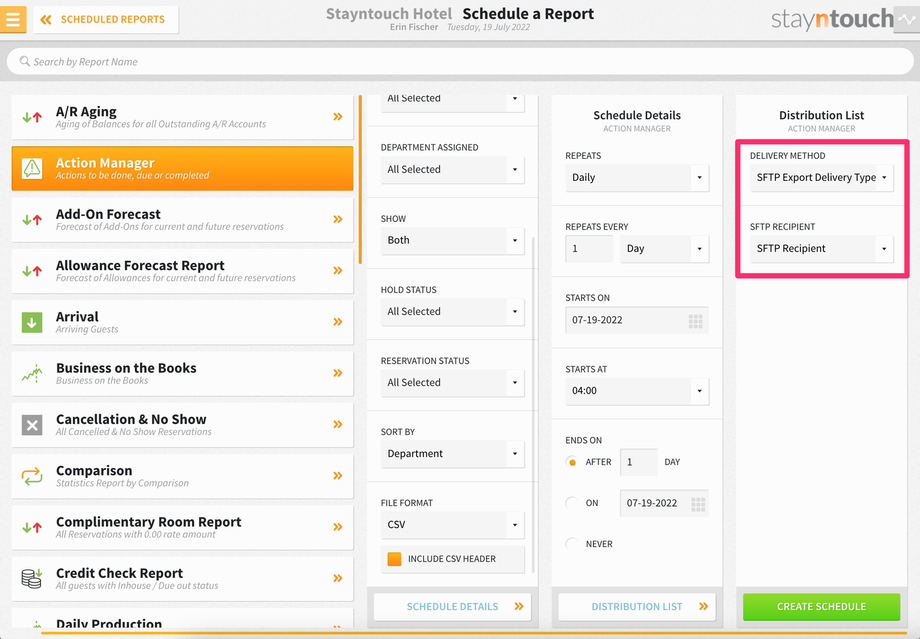Image resolution: width=920 pixels, height=639 pixels.
Task: Click the Ends On 07-19-2022 date field
Action: tap(664, 503)
